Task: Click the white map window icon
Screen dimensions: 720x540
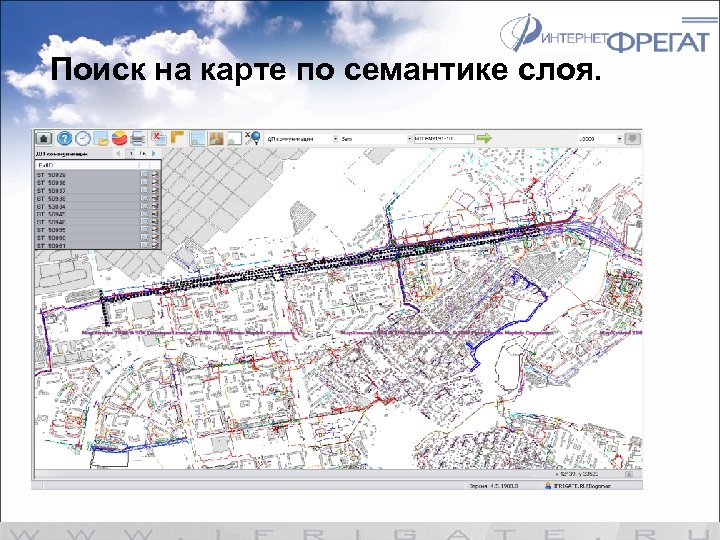Action: click(234, 138)
